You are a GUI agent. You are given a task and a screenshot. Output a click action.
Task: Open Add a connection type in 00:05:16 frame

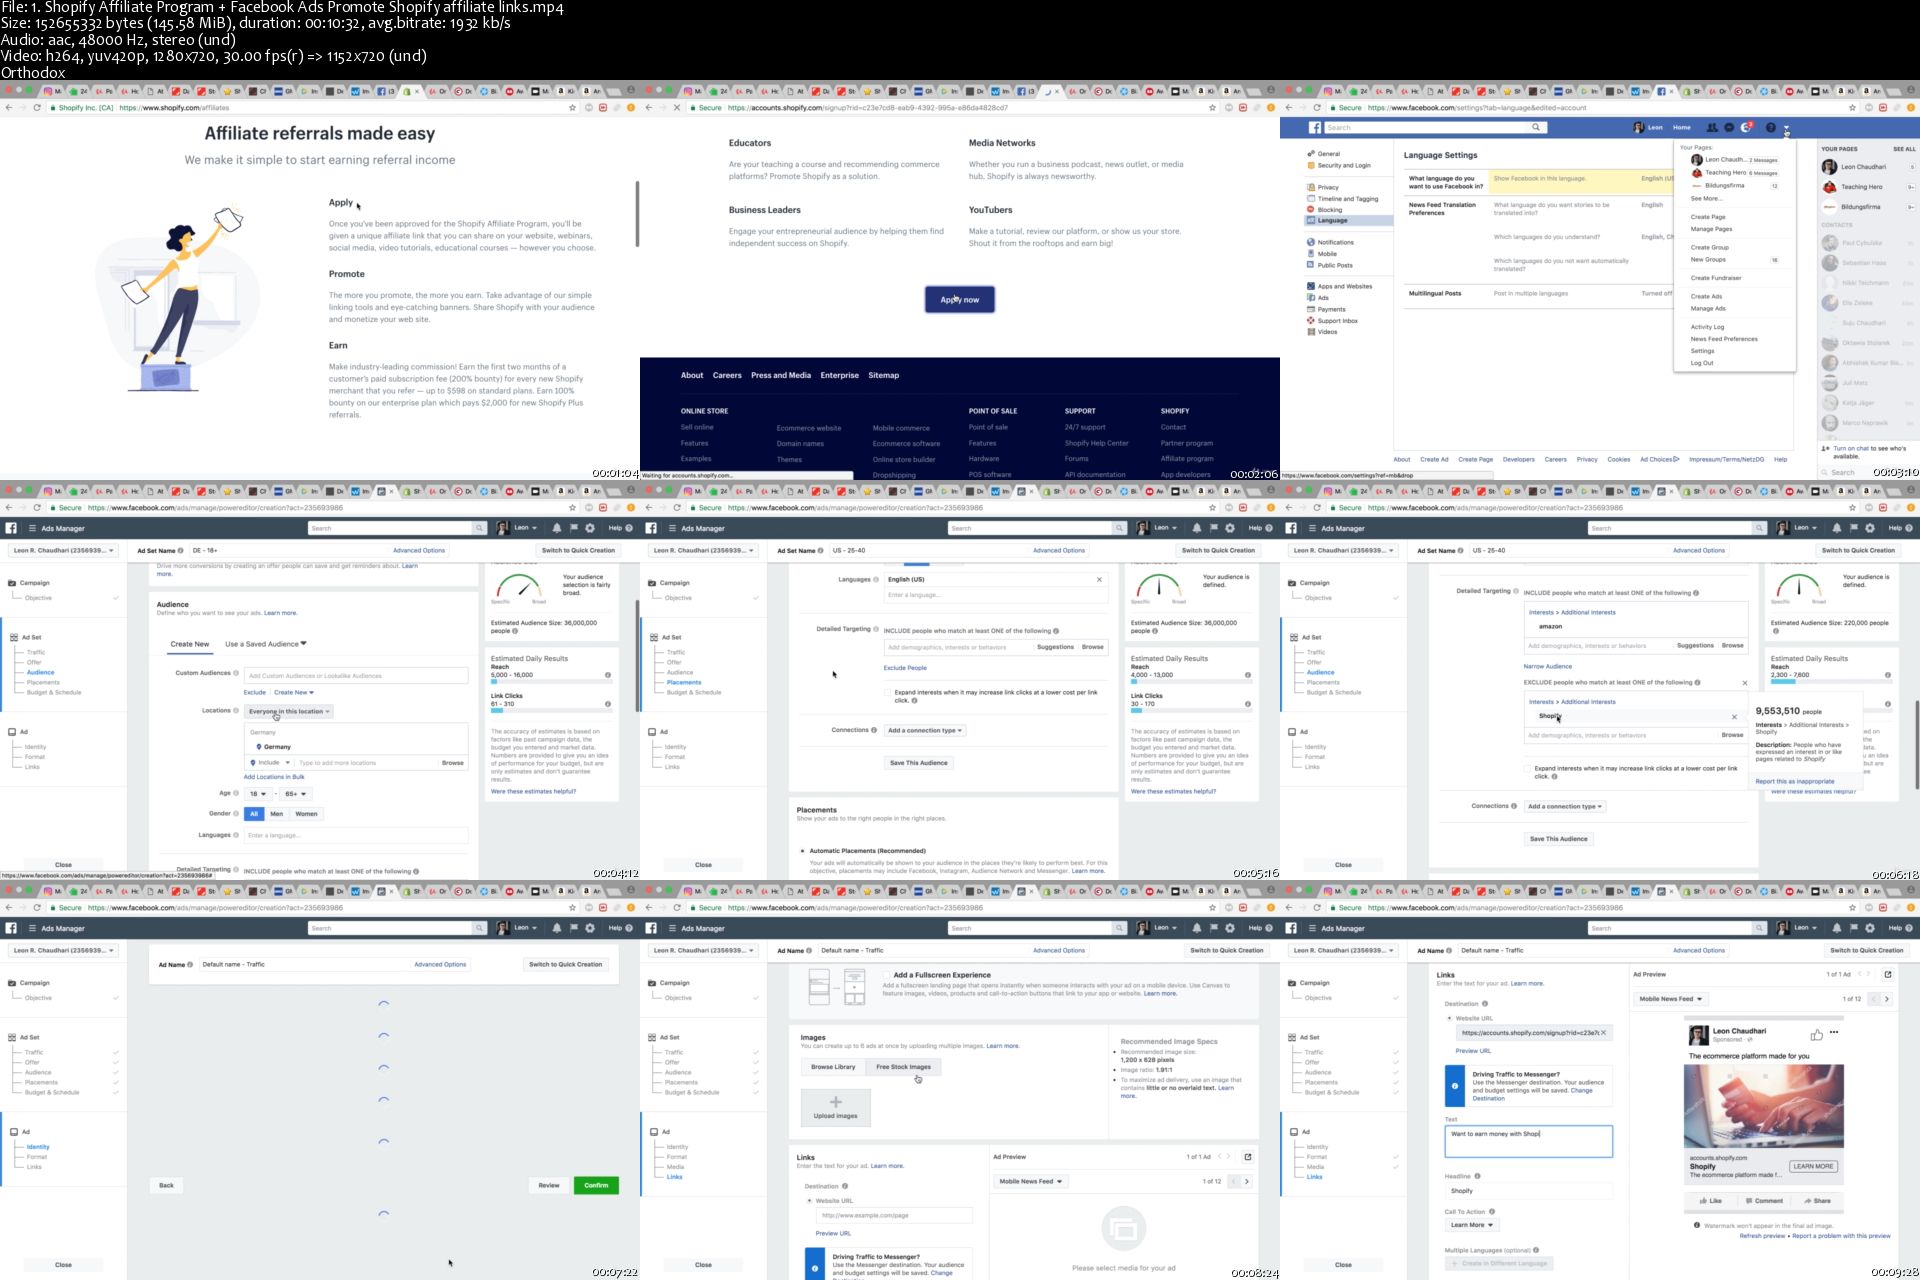tap(924, 730)
